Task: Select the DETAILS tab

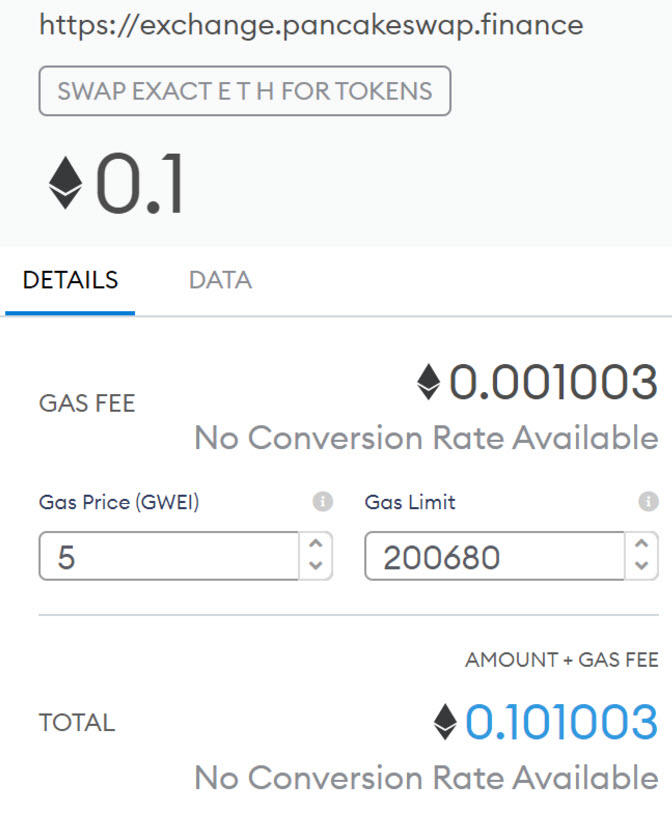Action: point(70,281)
